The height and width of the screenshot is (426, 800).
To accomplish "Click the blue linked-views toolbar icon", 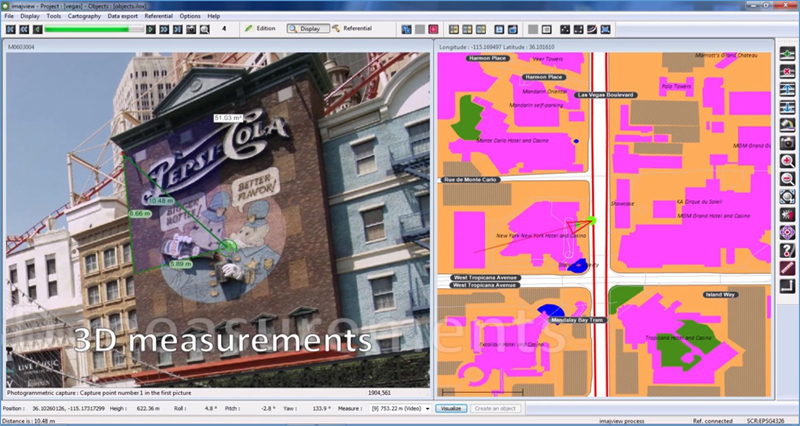I will coord(407,29).
